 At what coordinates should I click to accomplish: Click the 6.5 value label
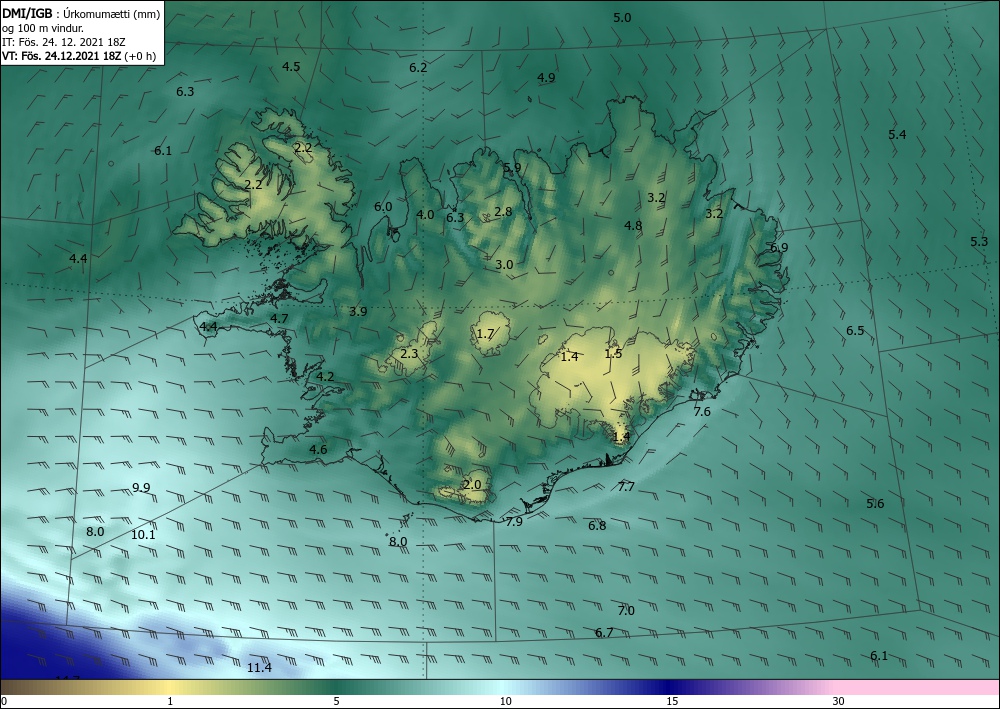[855, 330]
